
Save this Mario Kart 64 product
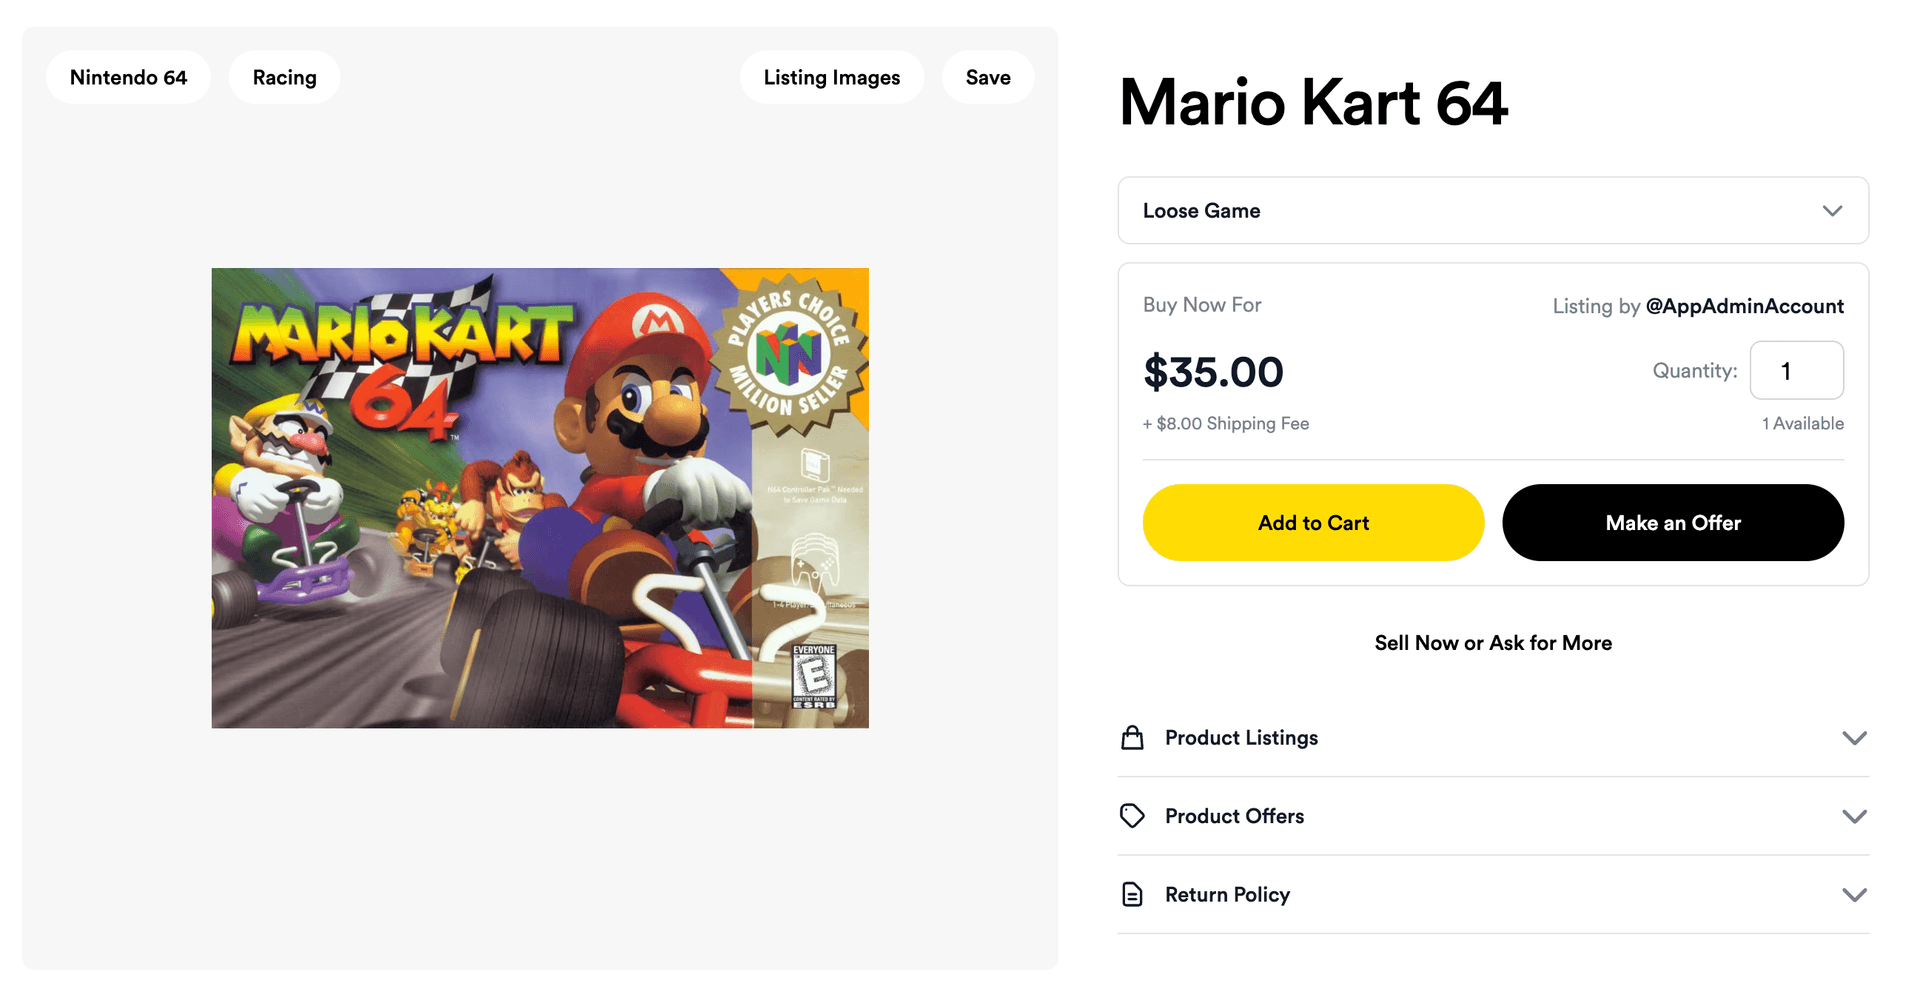pos(988,76)
